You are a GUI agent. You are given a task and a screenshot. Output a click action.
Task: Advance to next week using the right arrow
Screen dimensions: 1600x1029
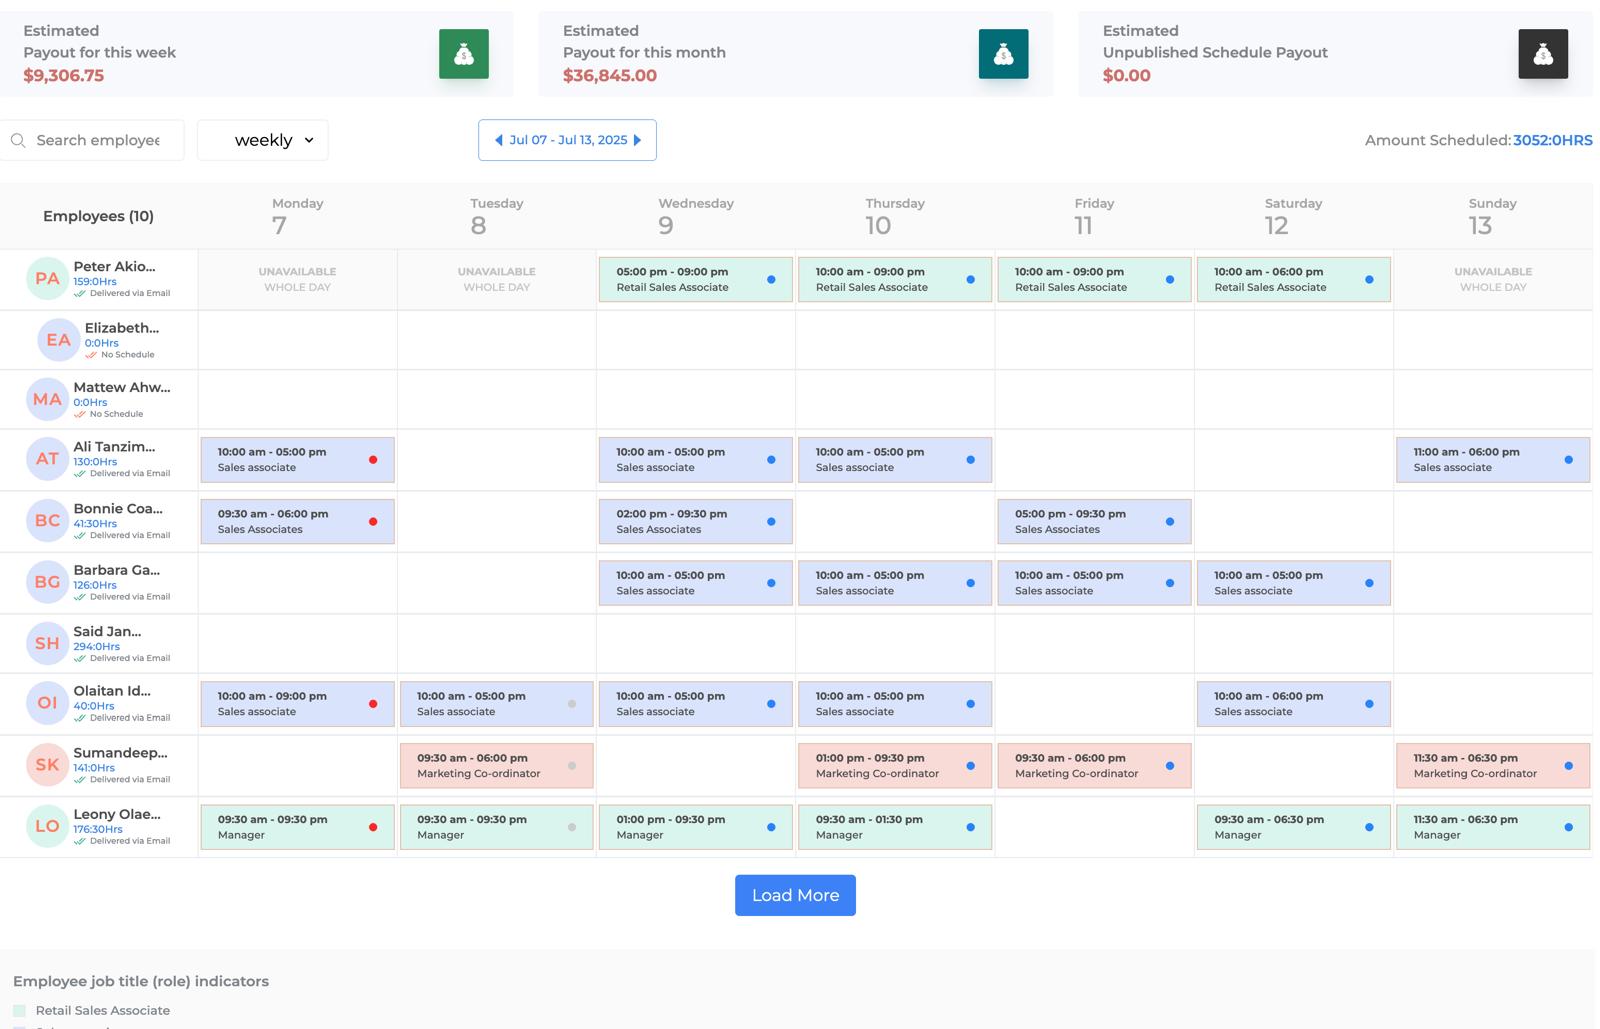(x=638, y=140)
